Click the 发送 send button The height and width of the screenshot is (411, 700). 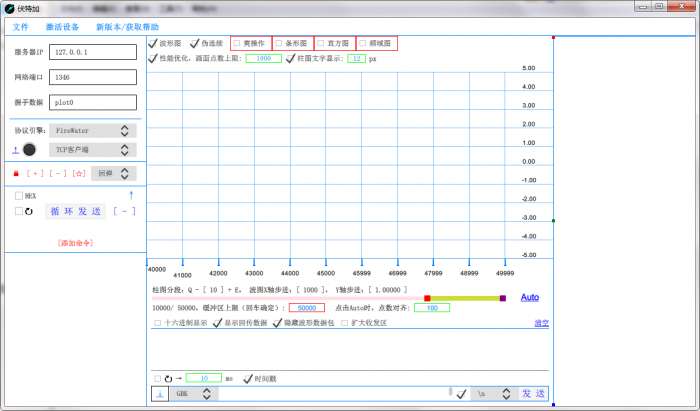coord(533,394)
